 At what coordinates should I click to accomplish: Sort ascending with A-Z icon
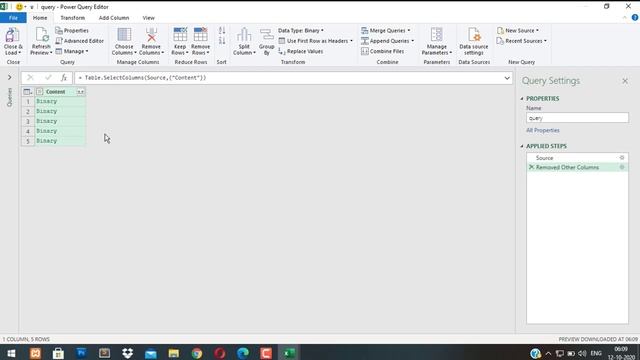click(222, 31)
